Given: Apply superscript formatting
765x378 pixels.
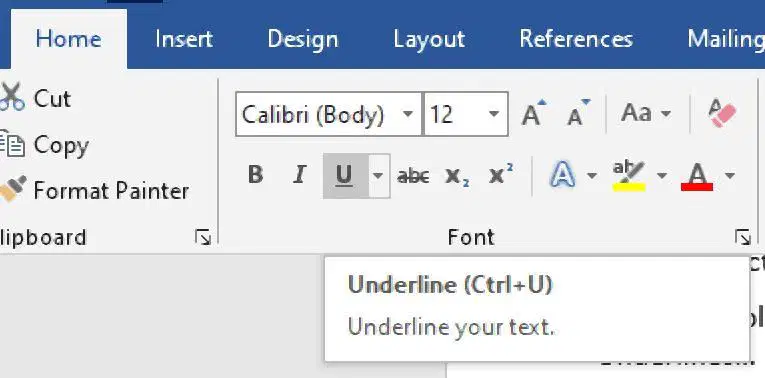Looking at the screenshot, I should click(501, 175).
